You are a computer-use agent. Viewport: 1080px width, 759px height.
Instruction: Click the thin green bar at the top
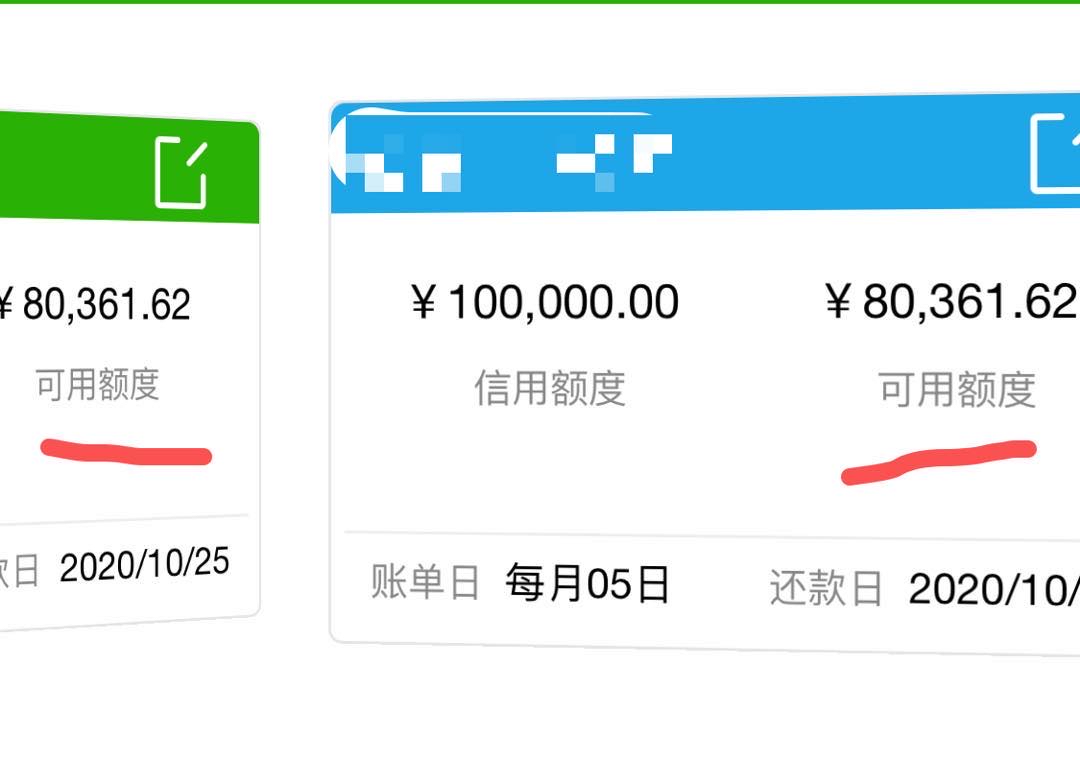click(x=540, y=2)
